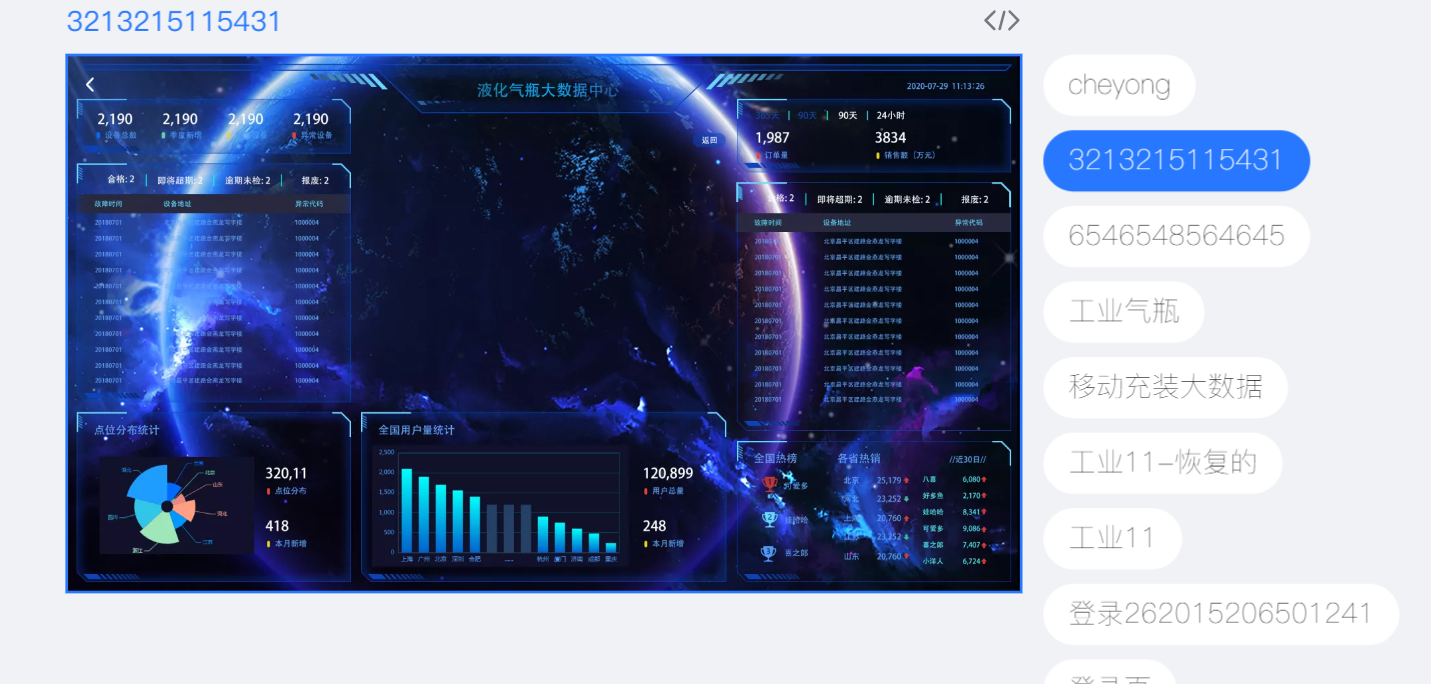
Task: Click the 1,987 order count value
Action: 772,138
